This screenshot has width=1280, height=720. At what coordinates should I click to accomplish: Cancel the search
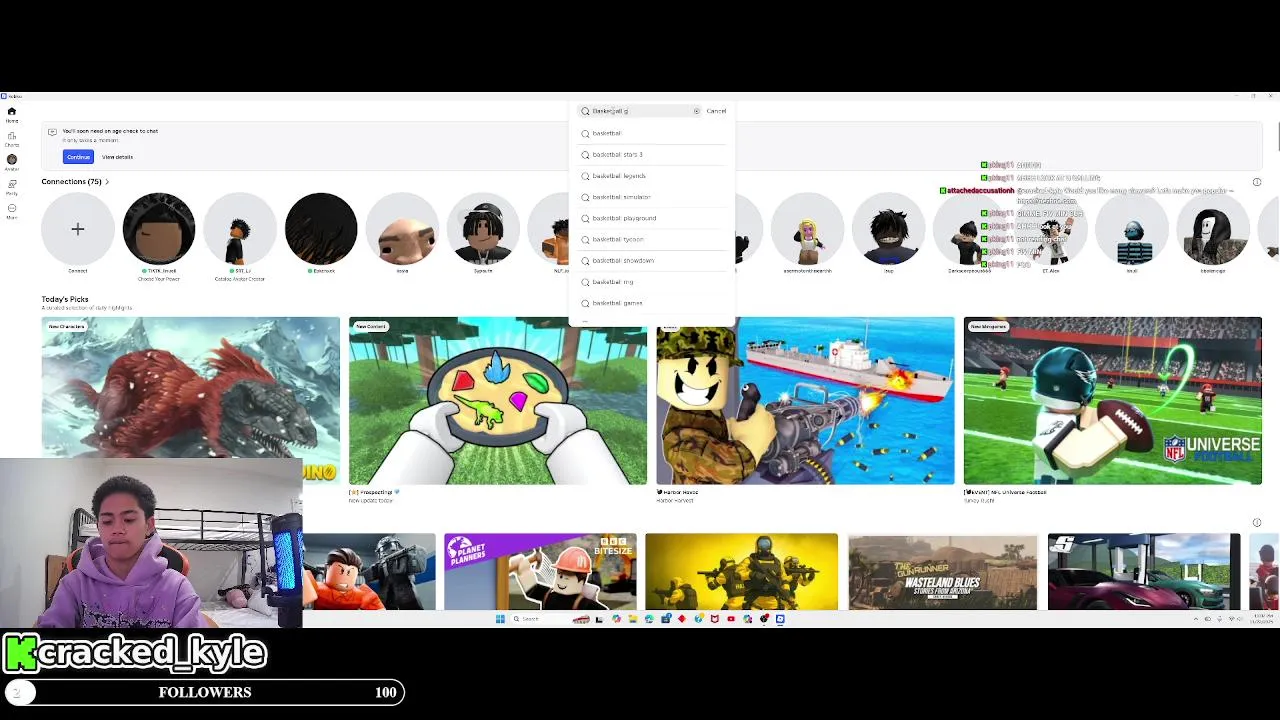point(716,111)
